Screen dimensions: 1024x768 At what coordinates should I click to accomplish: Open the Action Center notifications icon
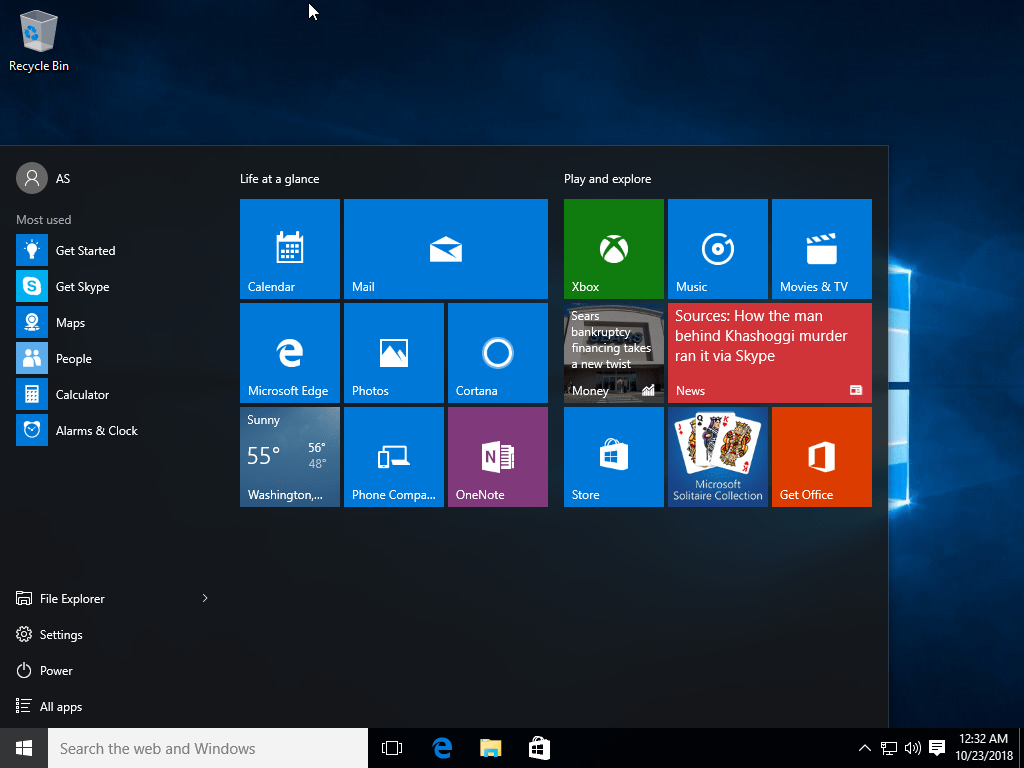coord(937,748)
